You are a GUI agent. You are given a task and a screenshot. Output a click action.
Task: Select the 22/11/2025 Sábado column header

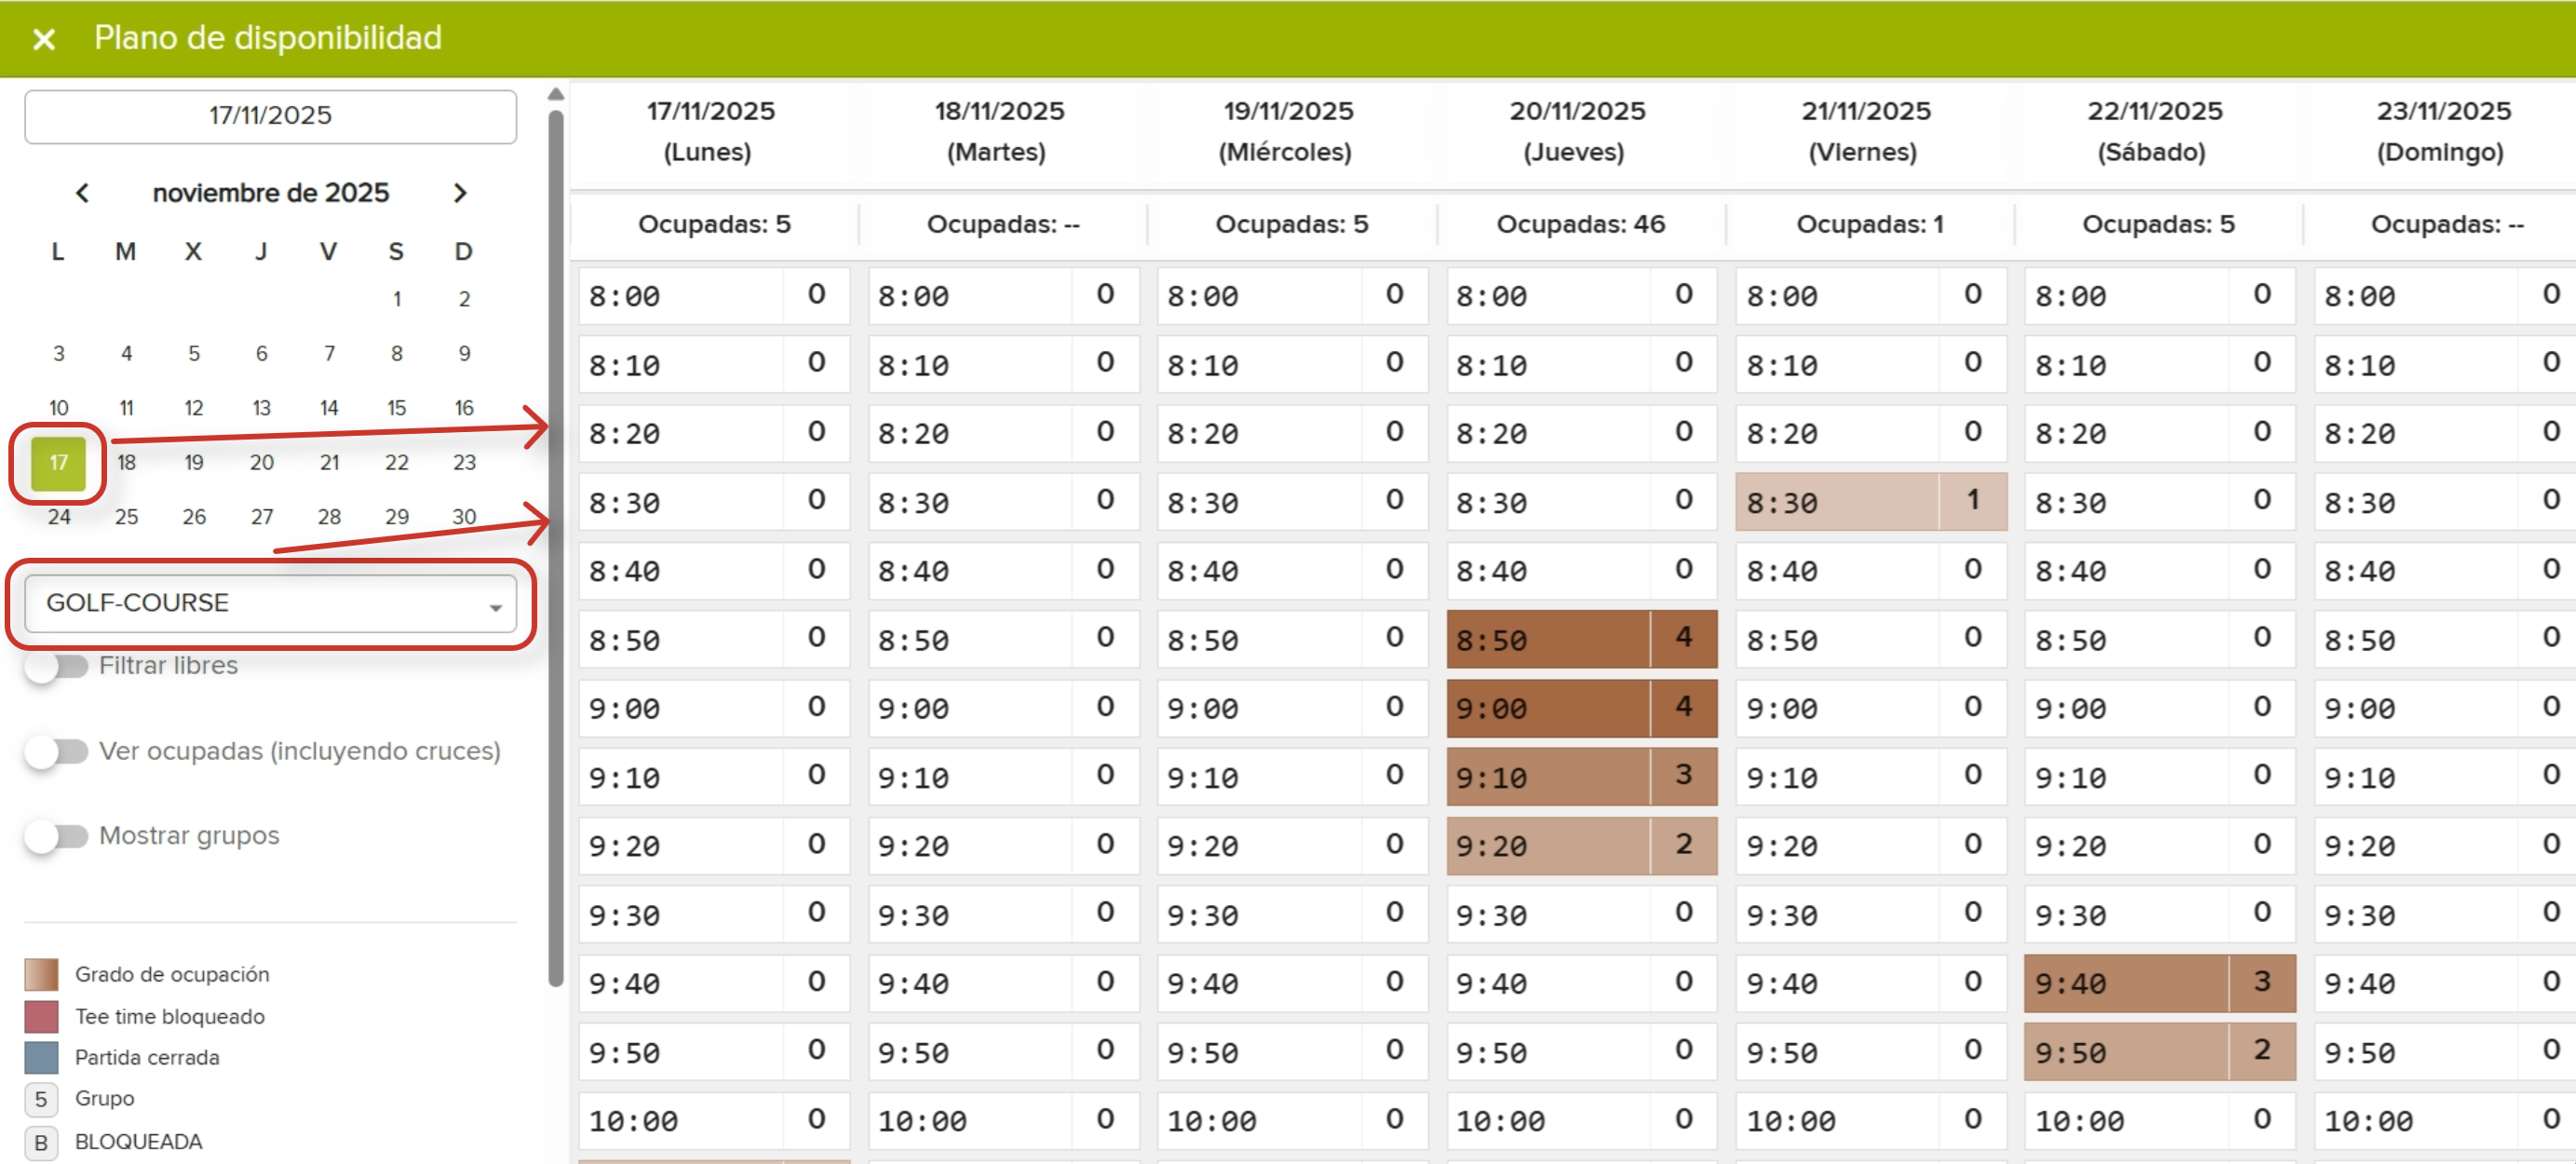(x=2157, y=131)
